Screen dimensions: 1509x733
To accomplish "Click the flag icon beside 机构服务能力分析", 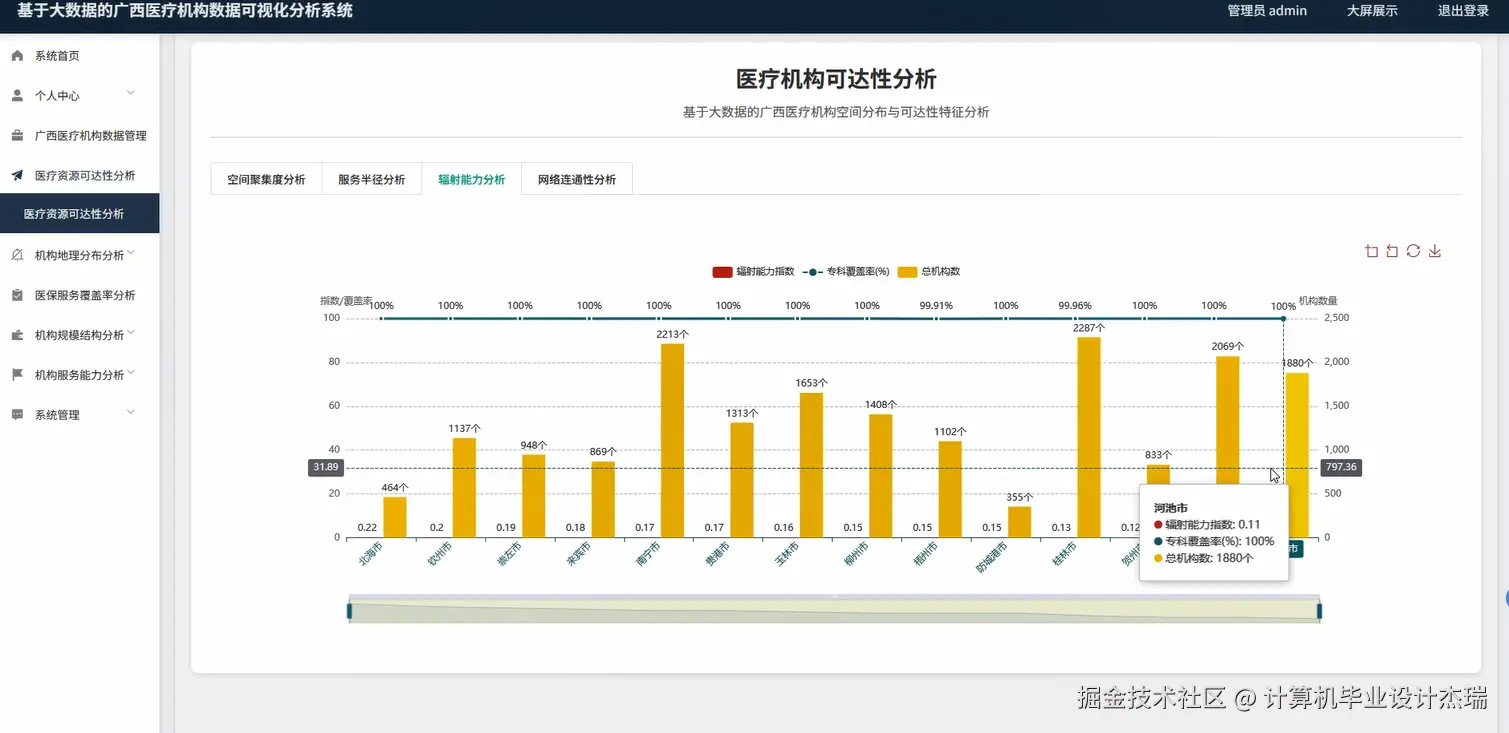I will point(17,375).
